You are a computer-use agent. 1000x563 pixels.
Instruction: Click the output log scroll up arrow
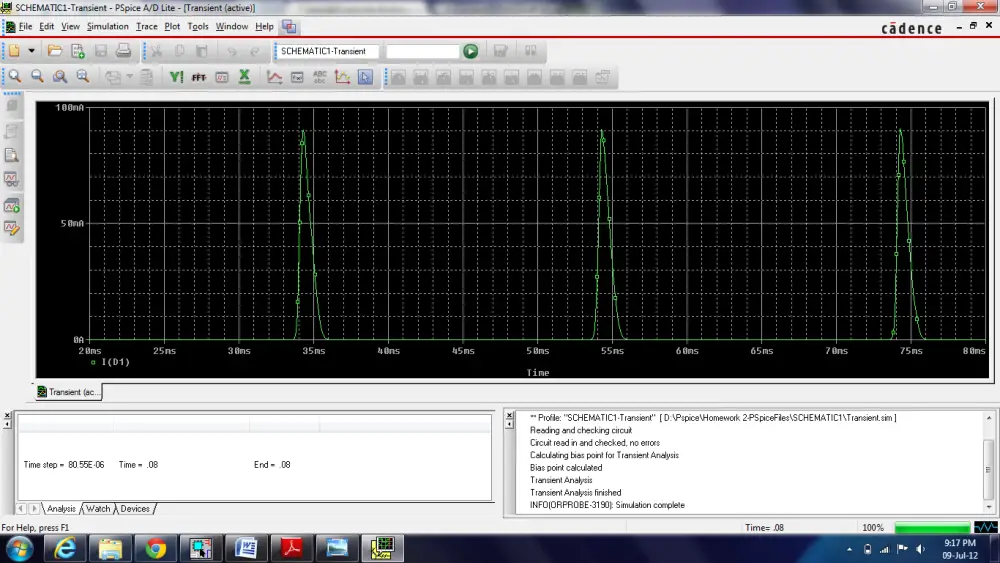[989, 418]
